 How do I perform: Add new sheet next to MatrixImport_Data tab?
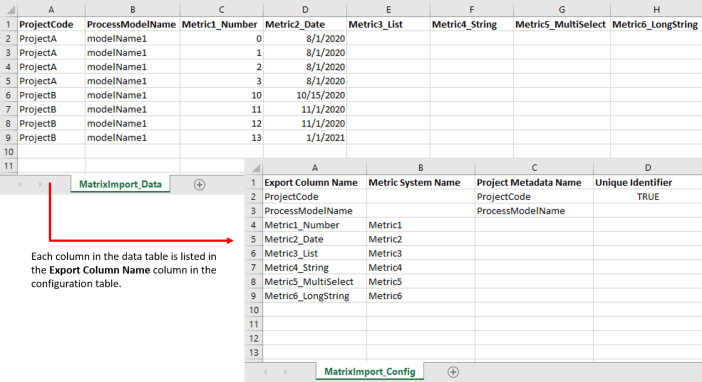[x=199, y=185]
